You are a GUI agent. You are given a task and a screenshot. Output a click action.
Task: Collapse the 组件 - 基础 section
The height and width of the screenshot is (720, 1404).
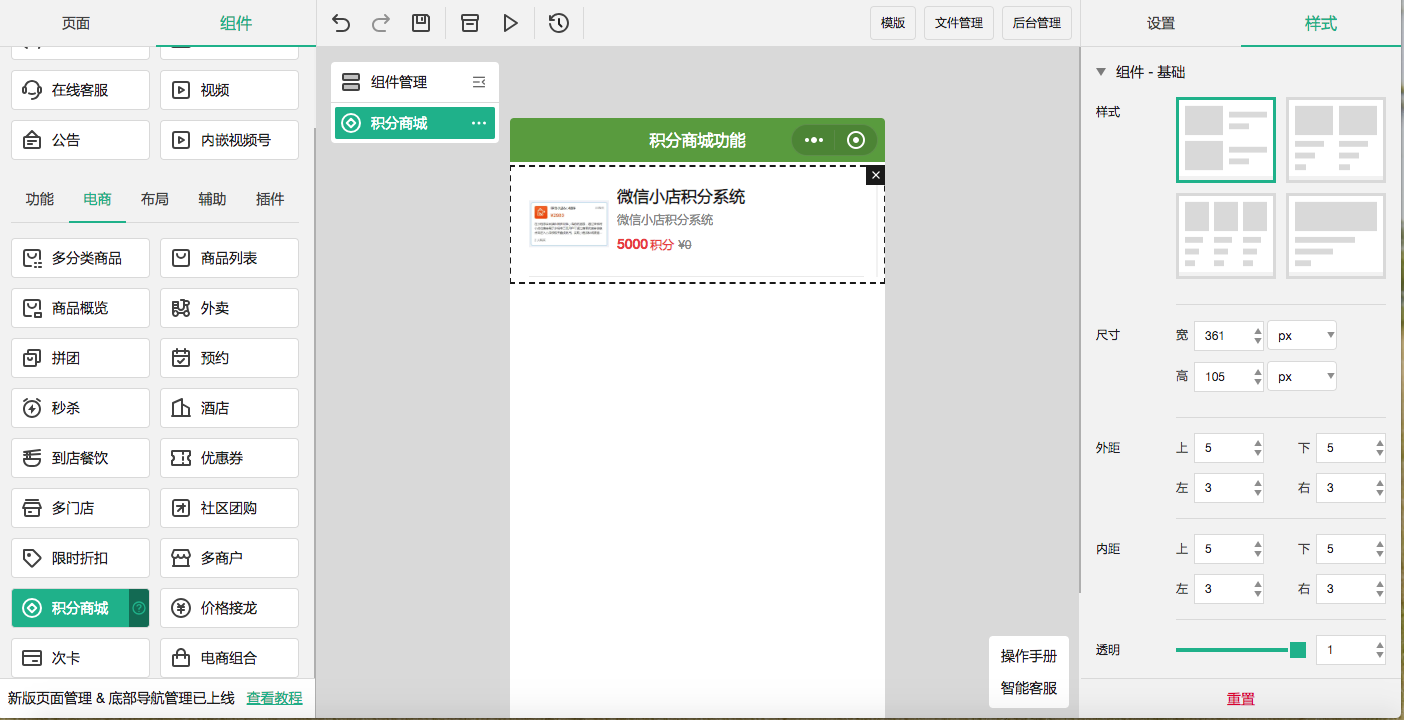tap(1101, 72)
